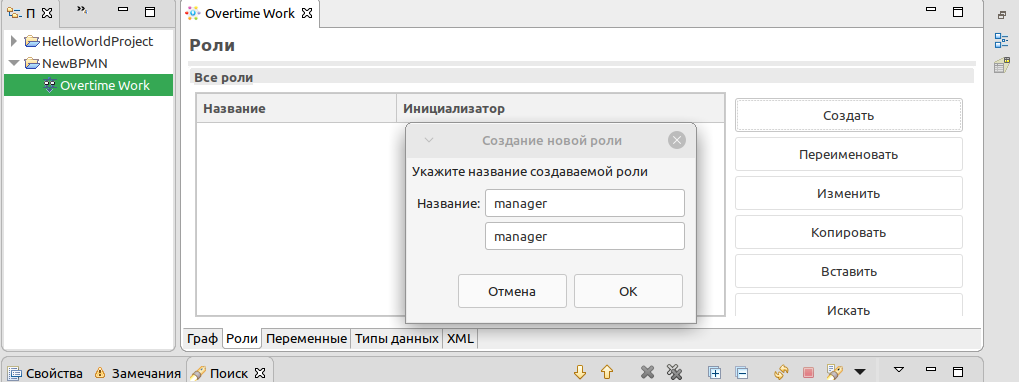The image size is (1019, 382).
Task: Open the dialog title bar chevron menu
Action: (428, 140)
